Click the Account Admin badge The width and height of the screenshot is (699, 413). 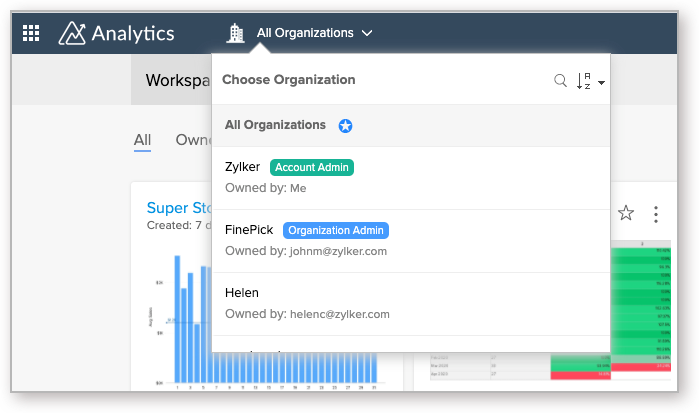(x=312, y=167)
